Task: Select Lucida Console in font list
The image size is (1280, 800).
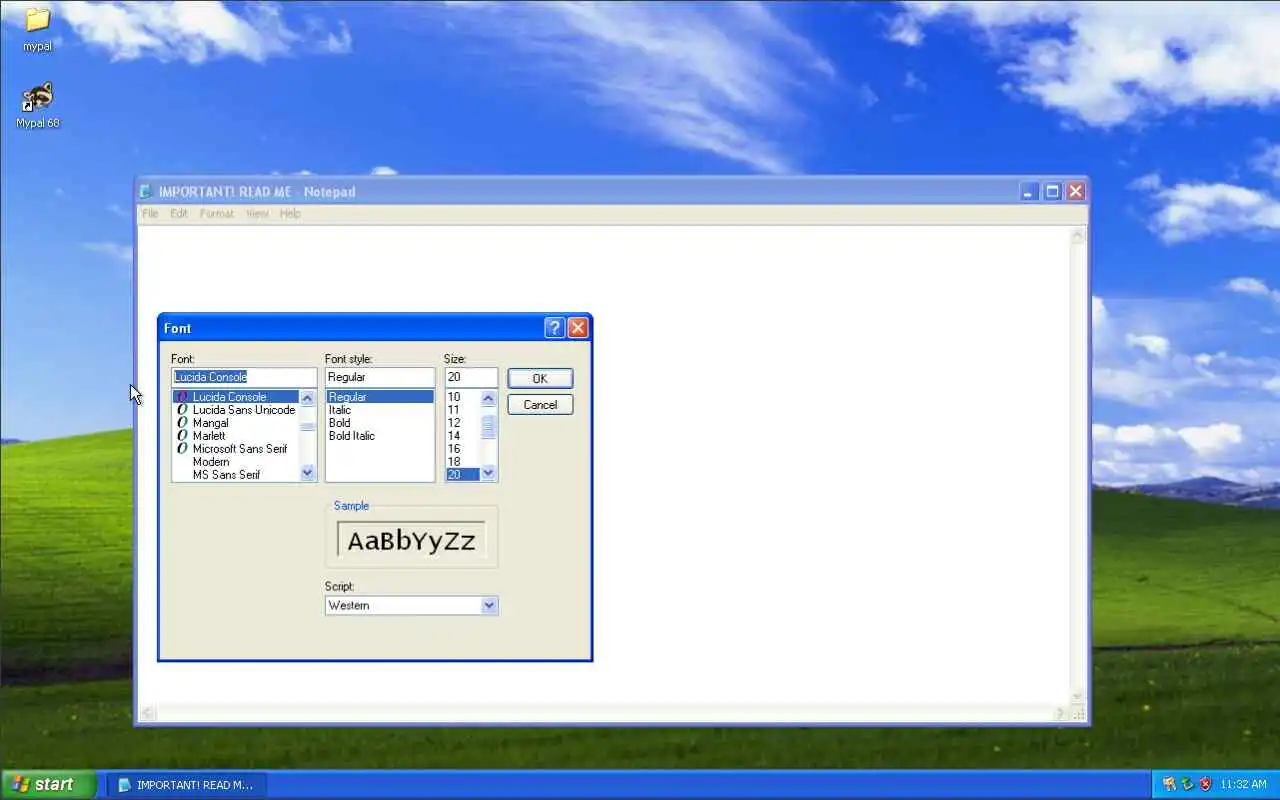Action: point(236,397)
